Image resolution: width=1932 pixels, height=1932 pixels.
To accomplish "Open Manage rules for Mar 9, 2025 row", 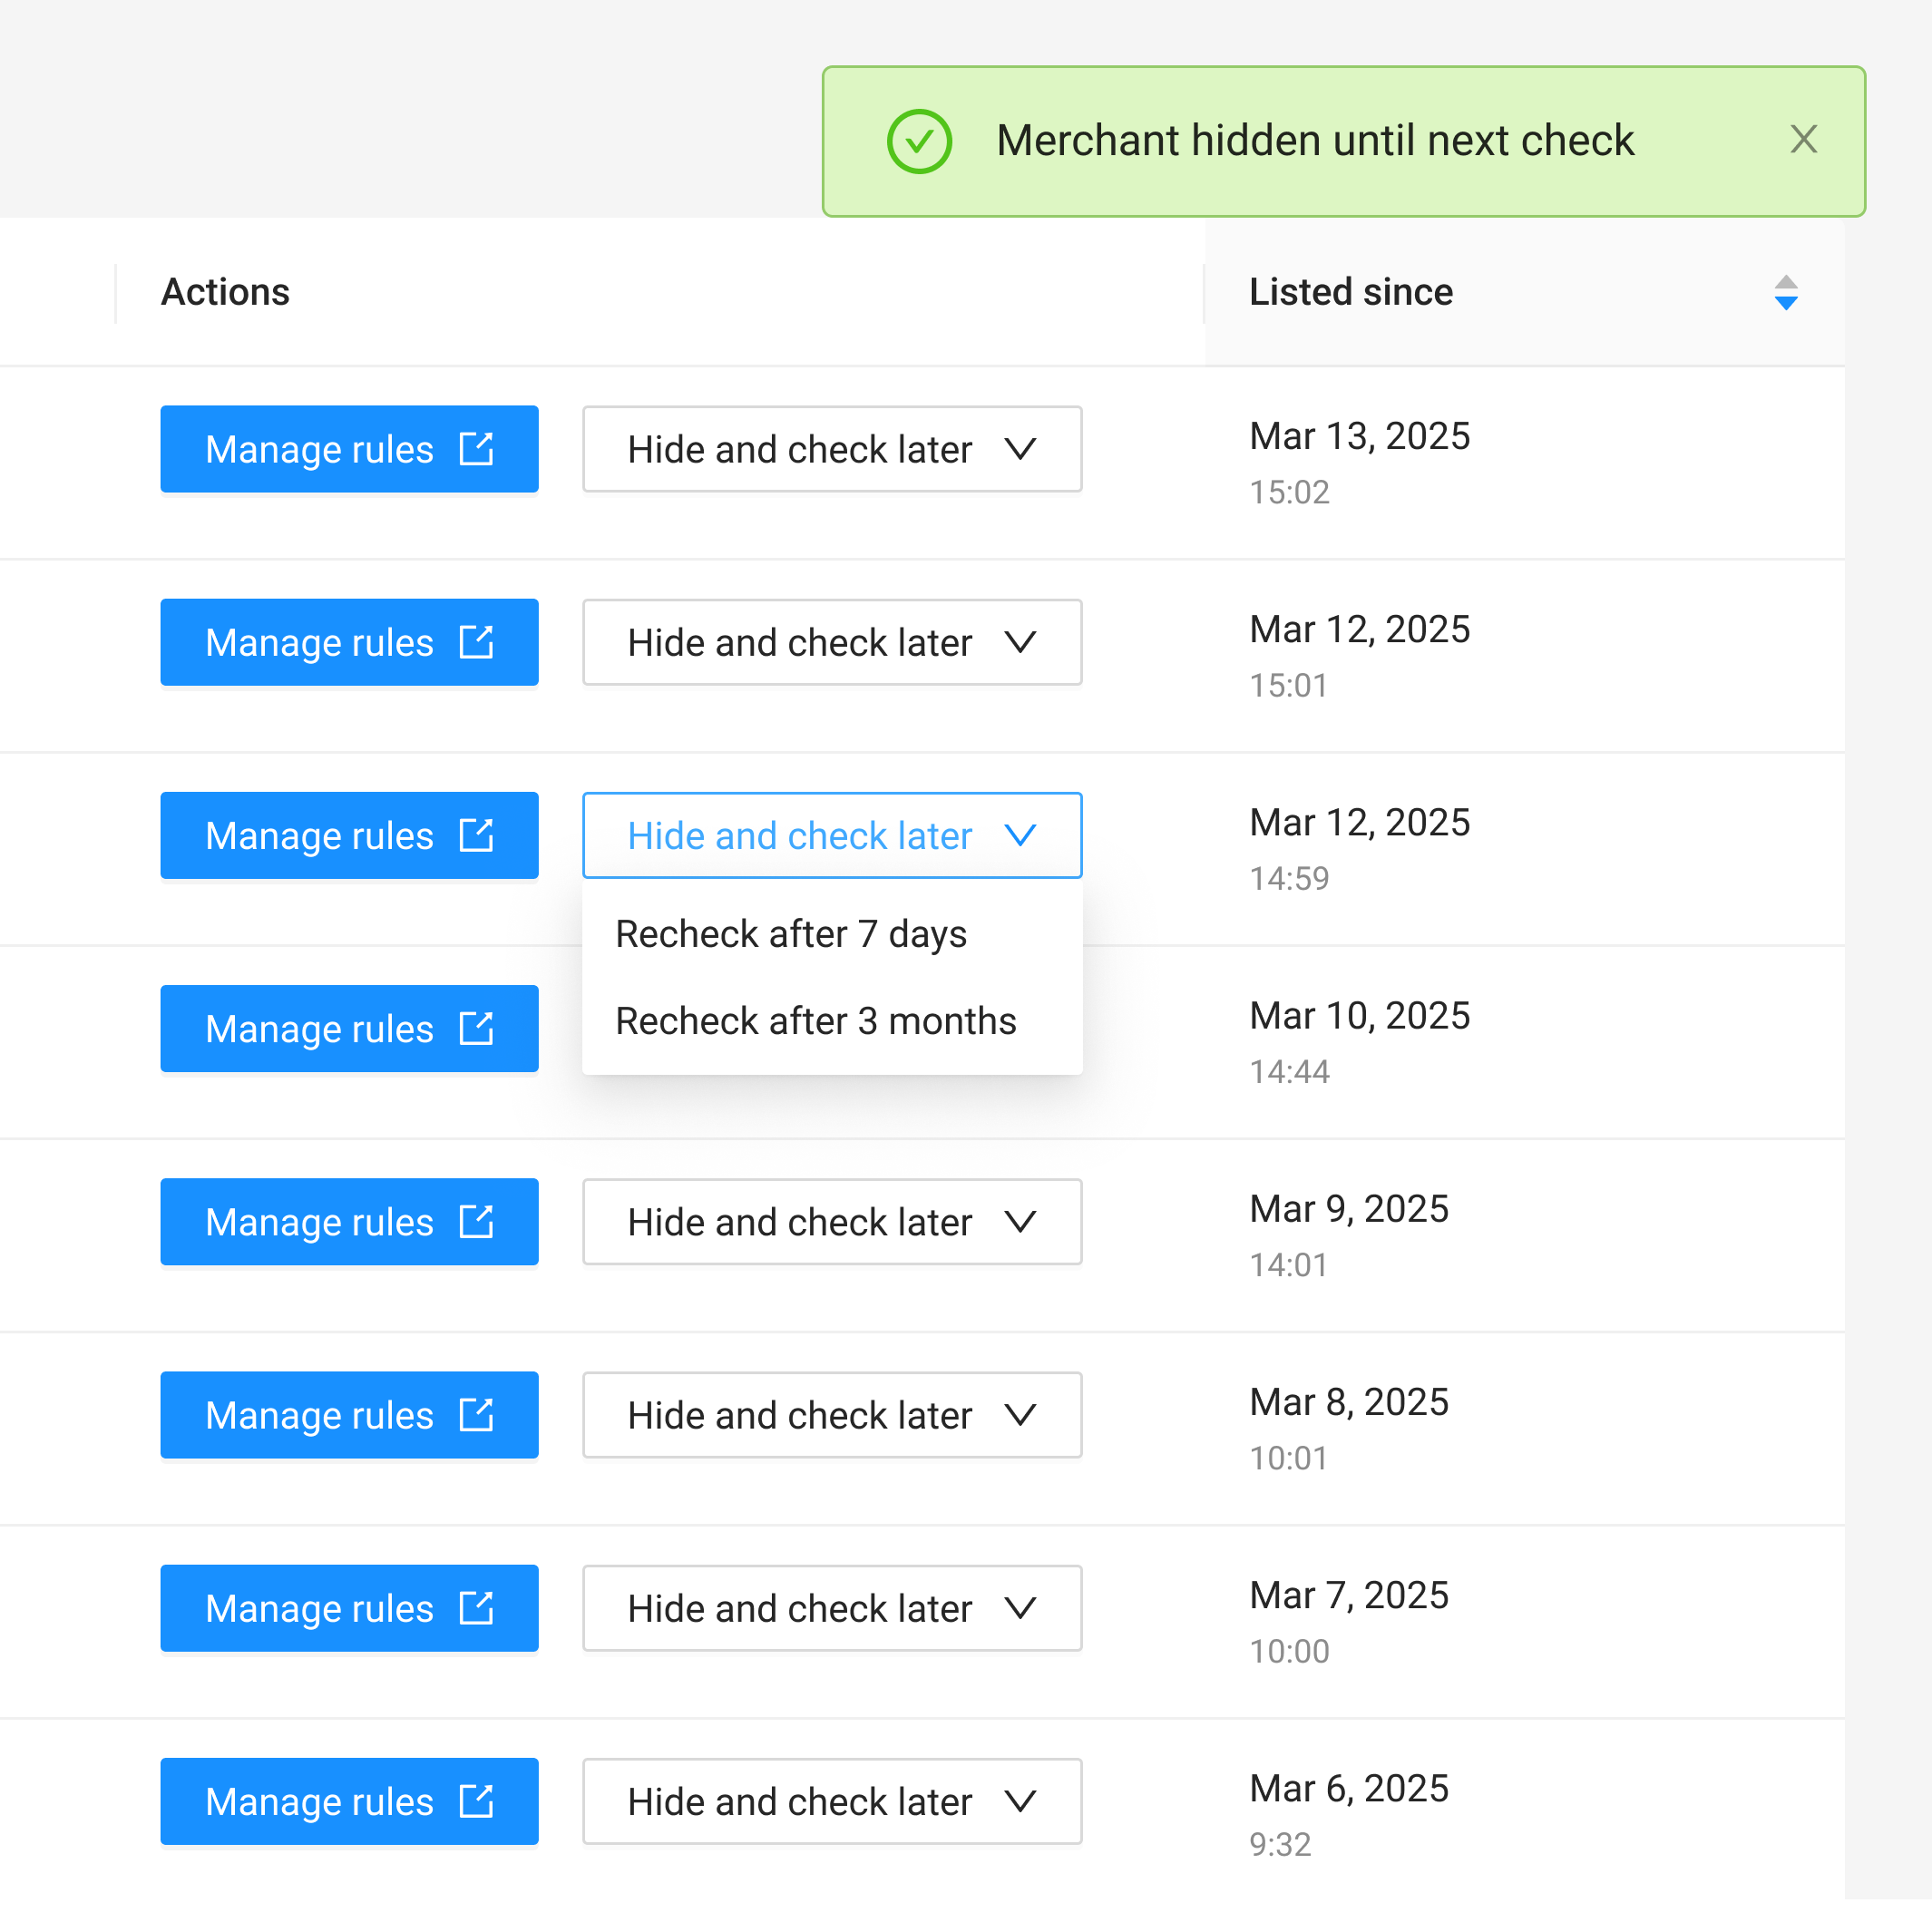I will pyautogui.click(x=349, y=1221).
